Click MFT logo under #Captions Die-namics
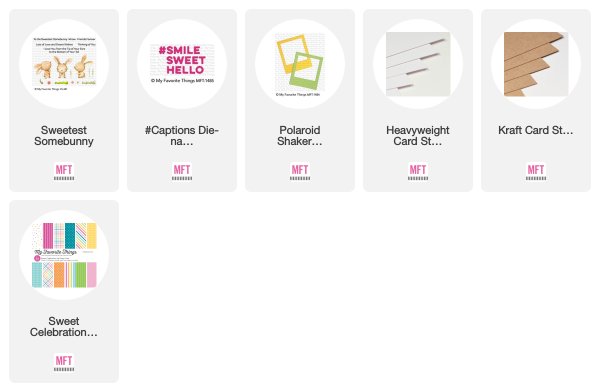600x392 pixels. click(x=182, y=172)
